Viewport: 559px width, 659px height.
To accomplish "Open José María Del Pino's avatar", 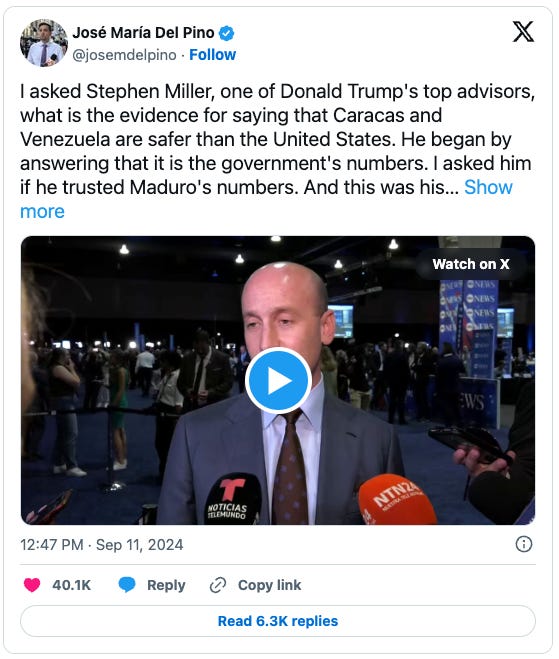I will pos(44,43).
